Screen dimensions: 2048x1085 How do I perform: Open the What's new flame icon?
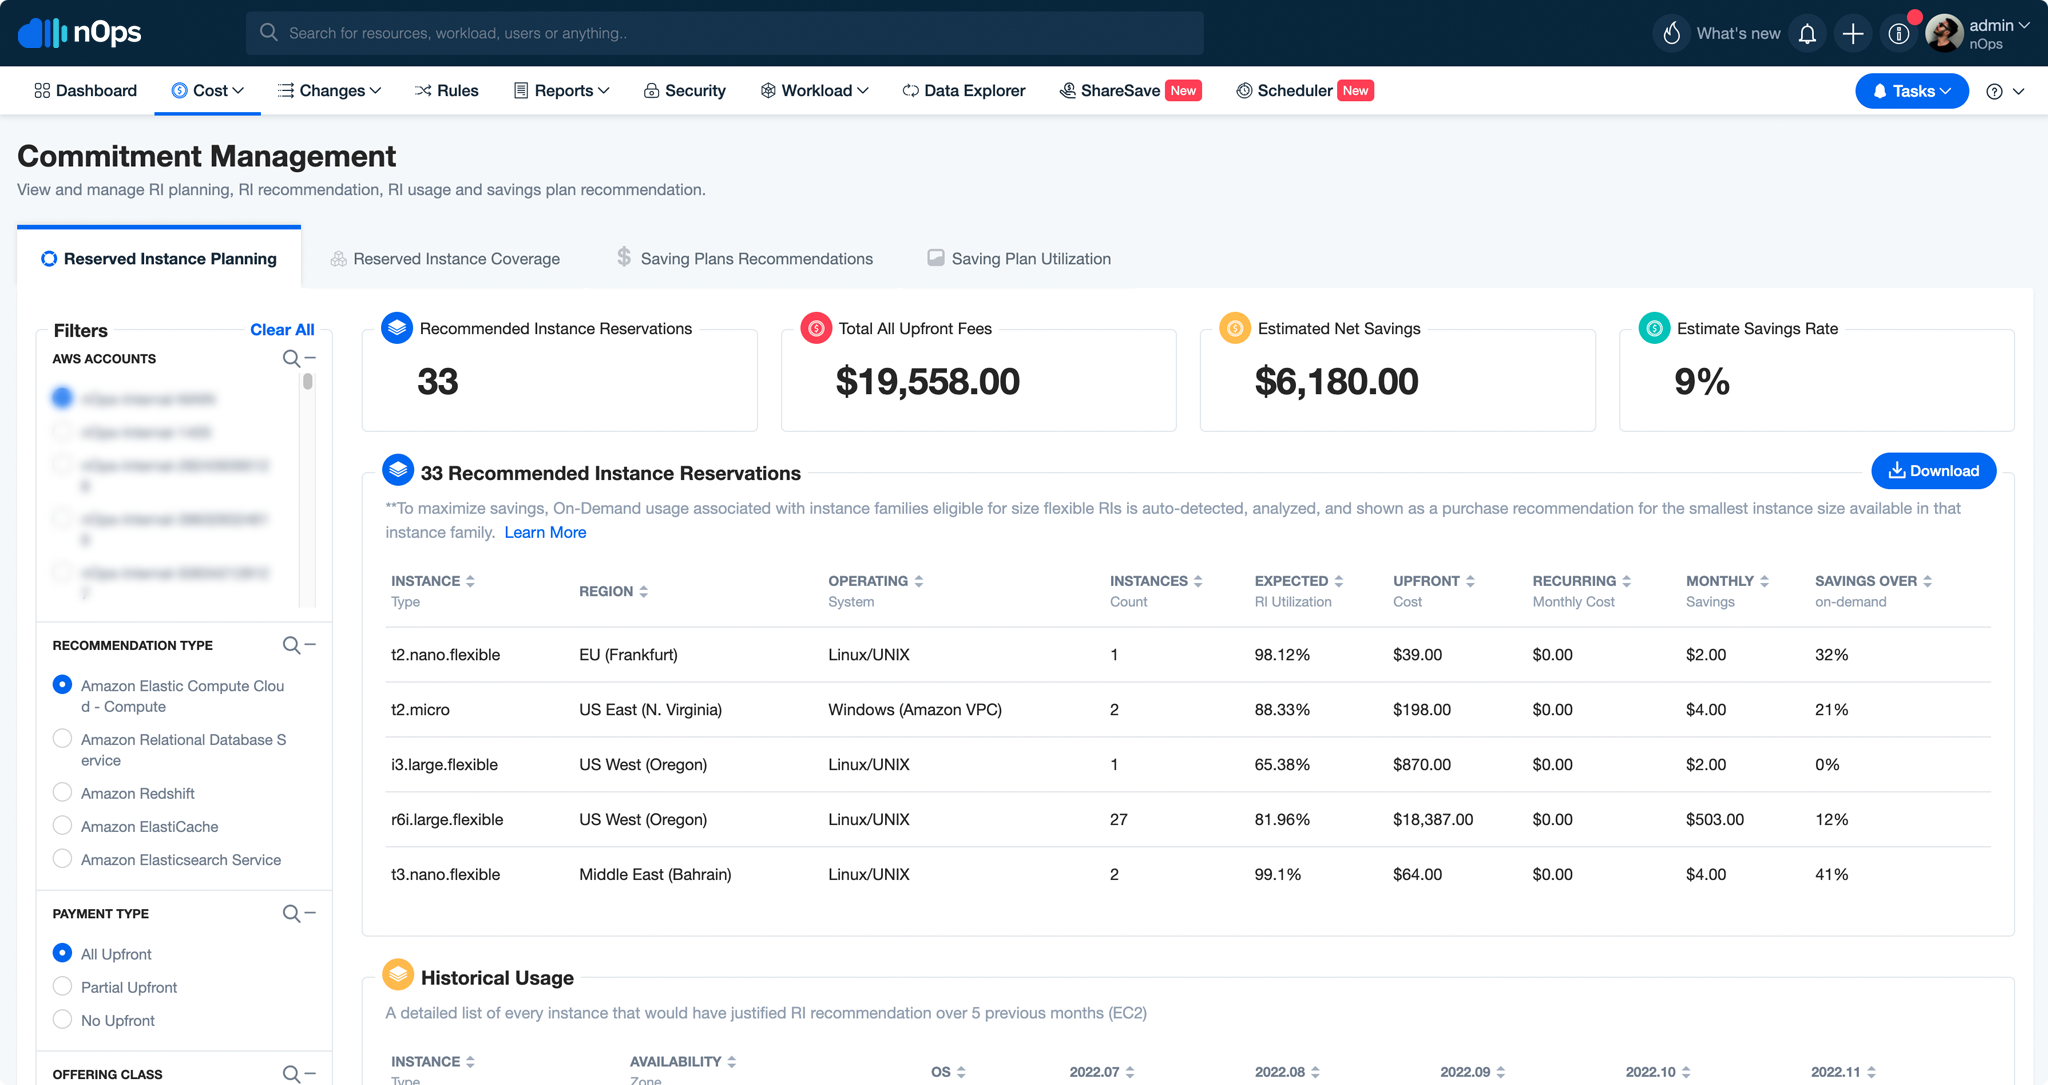(1671, 33)
